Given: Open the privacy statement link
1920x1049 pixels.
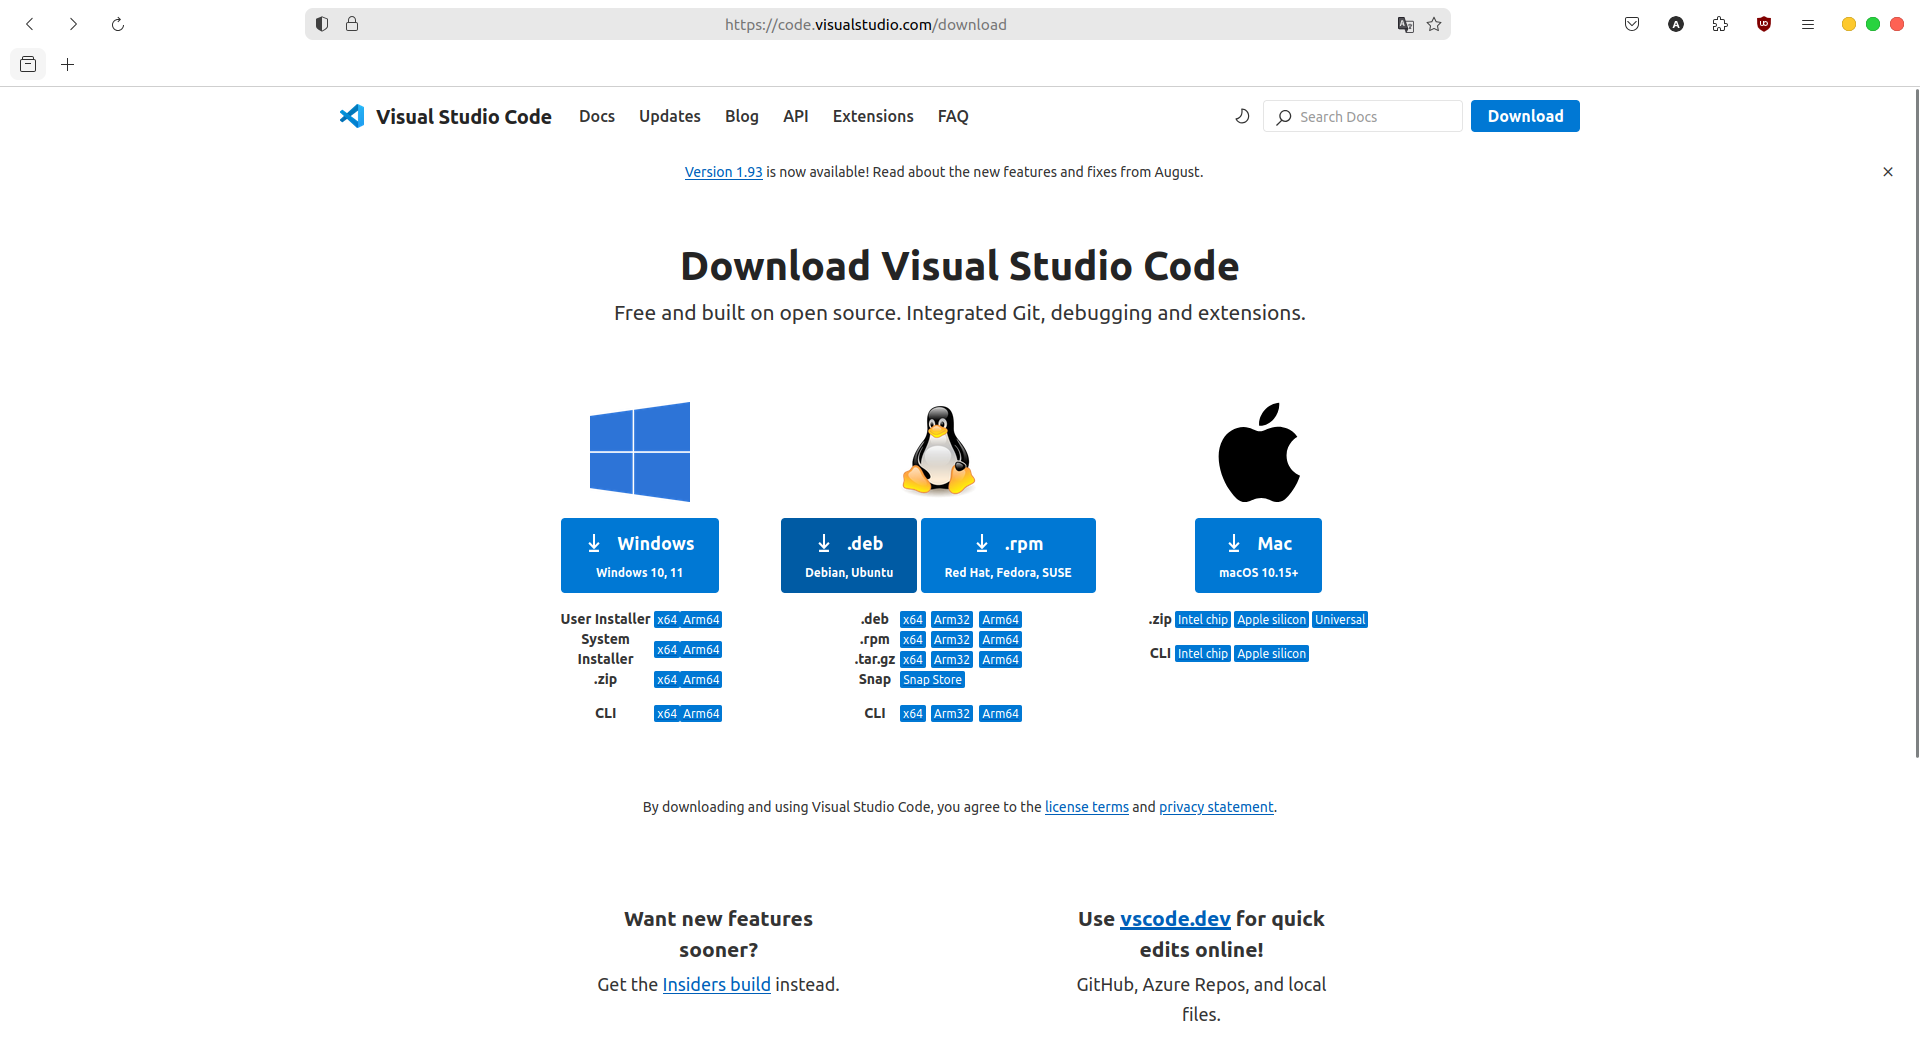Looking at the screenshot, I should 1216,807.
